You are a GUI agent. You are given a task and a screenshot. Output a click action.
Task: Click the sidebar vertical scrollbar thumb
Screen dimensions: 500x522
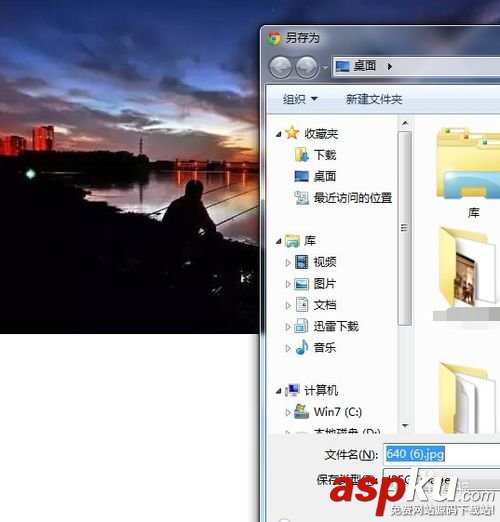pos(405,228)
